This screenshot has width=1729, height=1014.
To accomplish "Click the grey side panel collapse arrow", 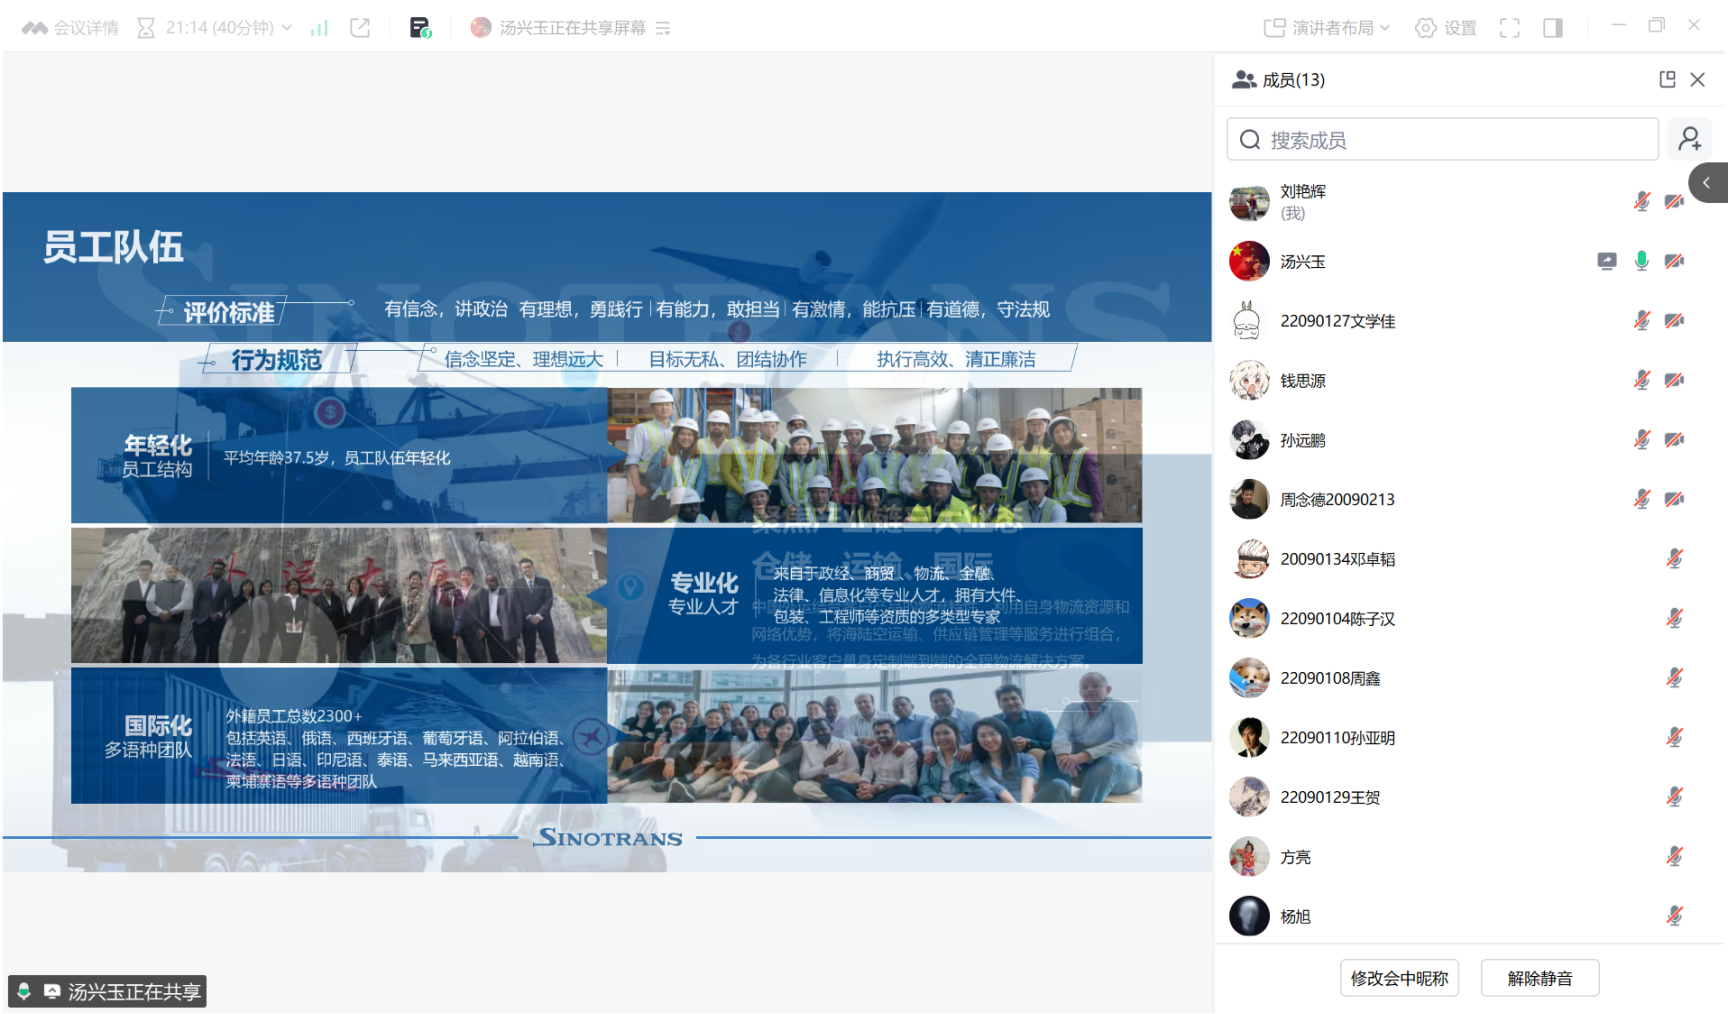I will tap(1707, 183).
